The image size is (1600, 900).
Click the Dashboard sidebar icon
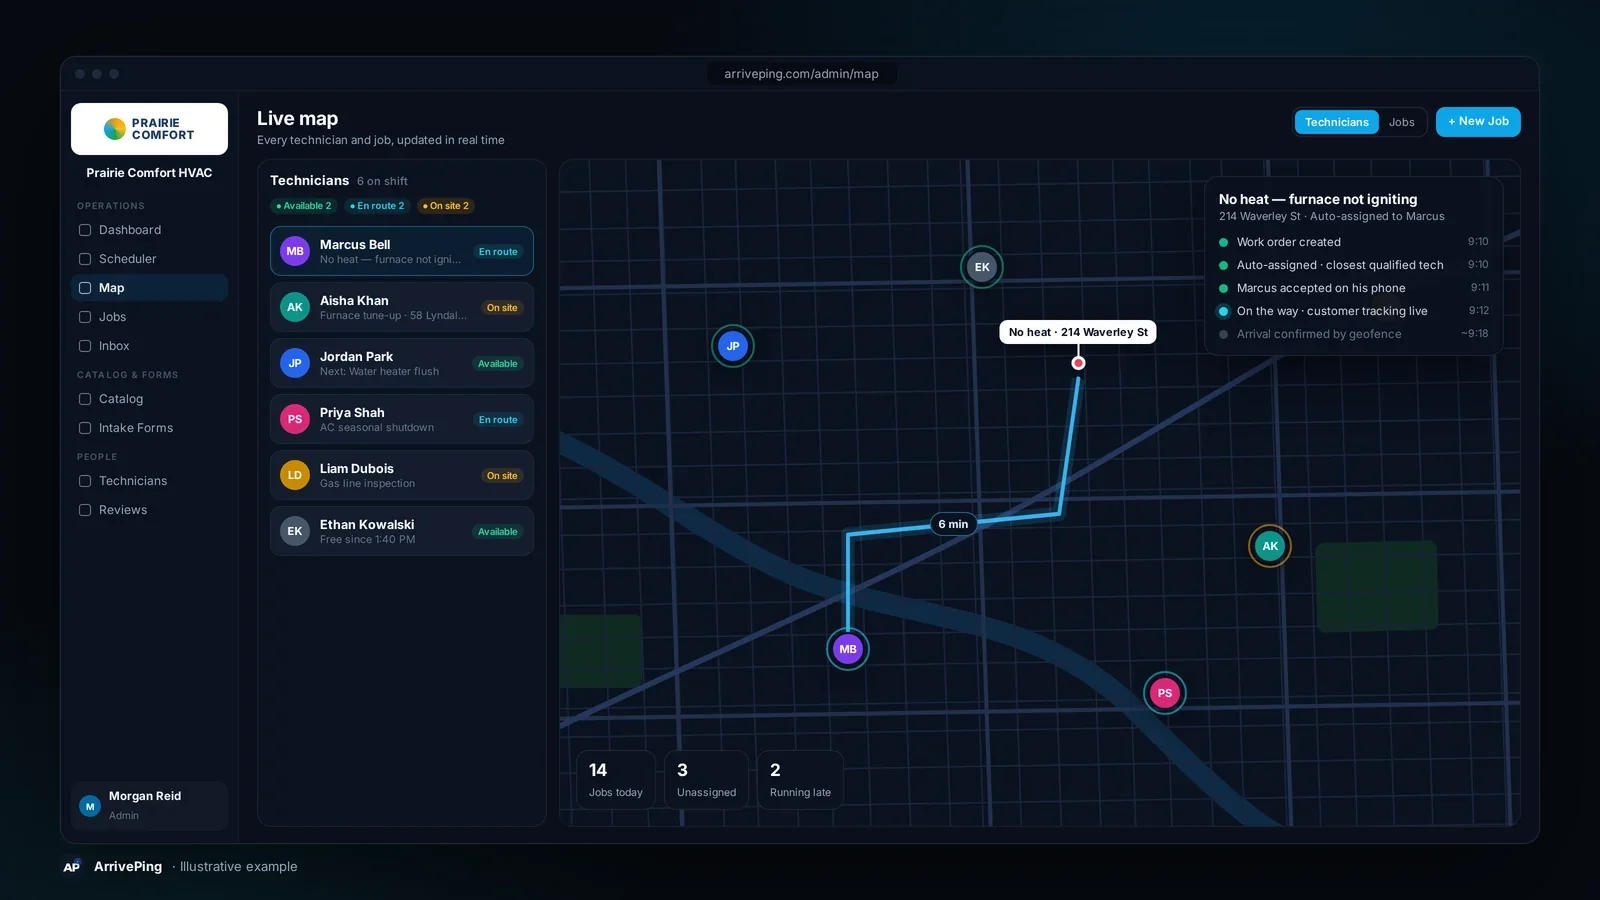pos(85,230)
